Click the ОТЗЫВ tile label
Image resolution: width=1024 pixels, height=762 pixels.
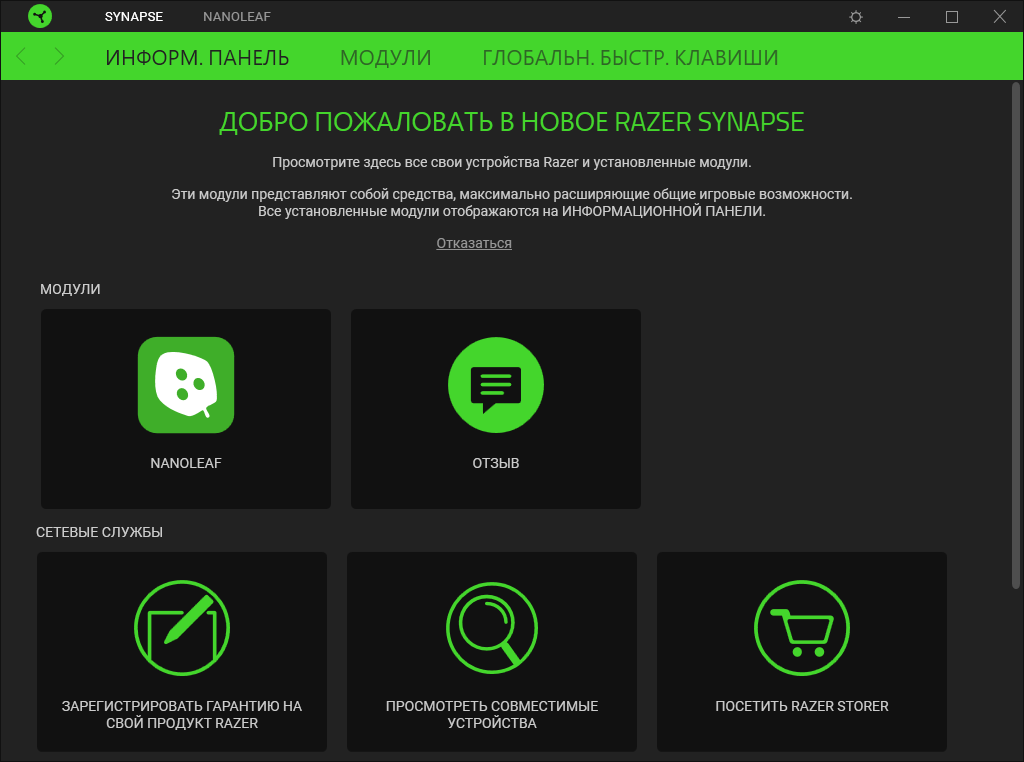496,463
